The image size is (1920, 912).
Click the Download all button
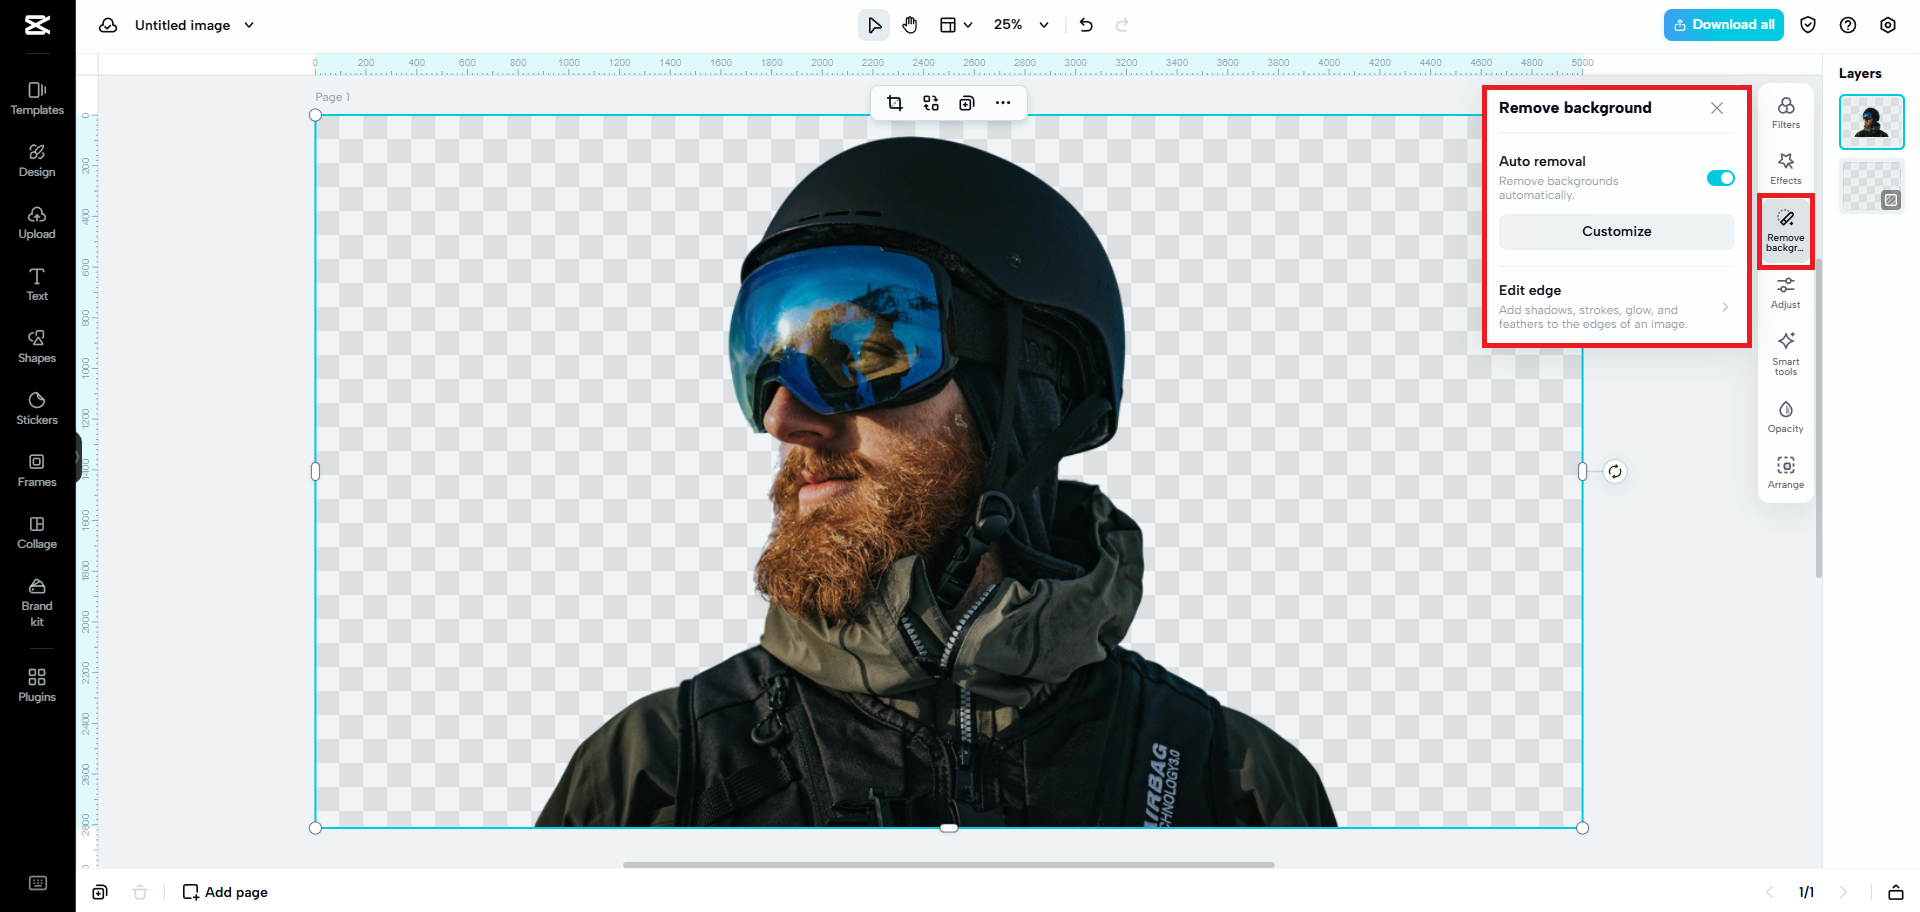click(x=1723, y=24)
